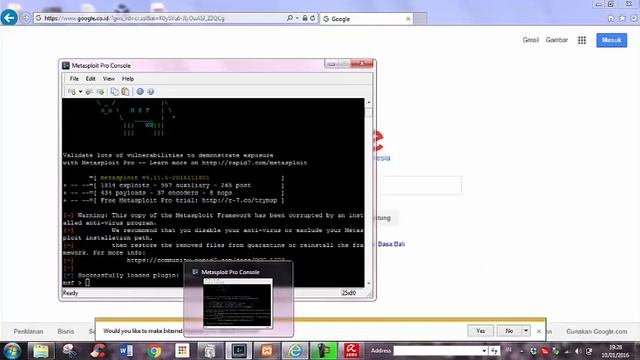
Task: Launch Google Chrome from taskbar
Action: tap(154, 351)
